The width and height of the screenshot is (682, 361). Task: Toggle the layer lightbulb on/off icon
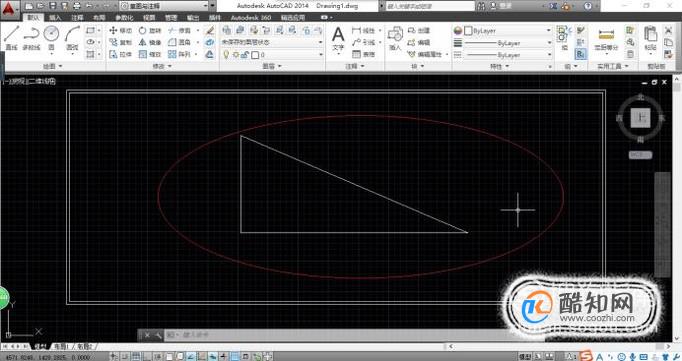[226, 55]
